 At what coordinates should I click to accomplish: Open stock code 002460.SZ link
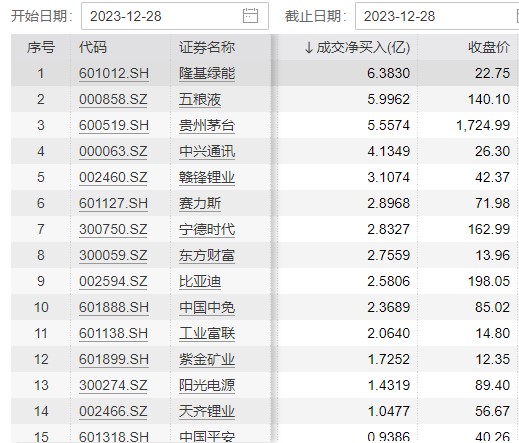click(113, 177)
